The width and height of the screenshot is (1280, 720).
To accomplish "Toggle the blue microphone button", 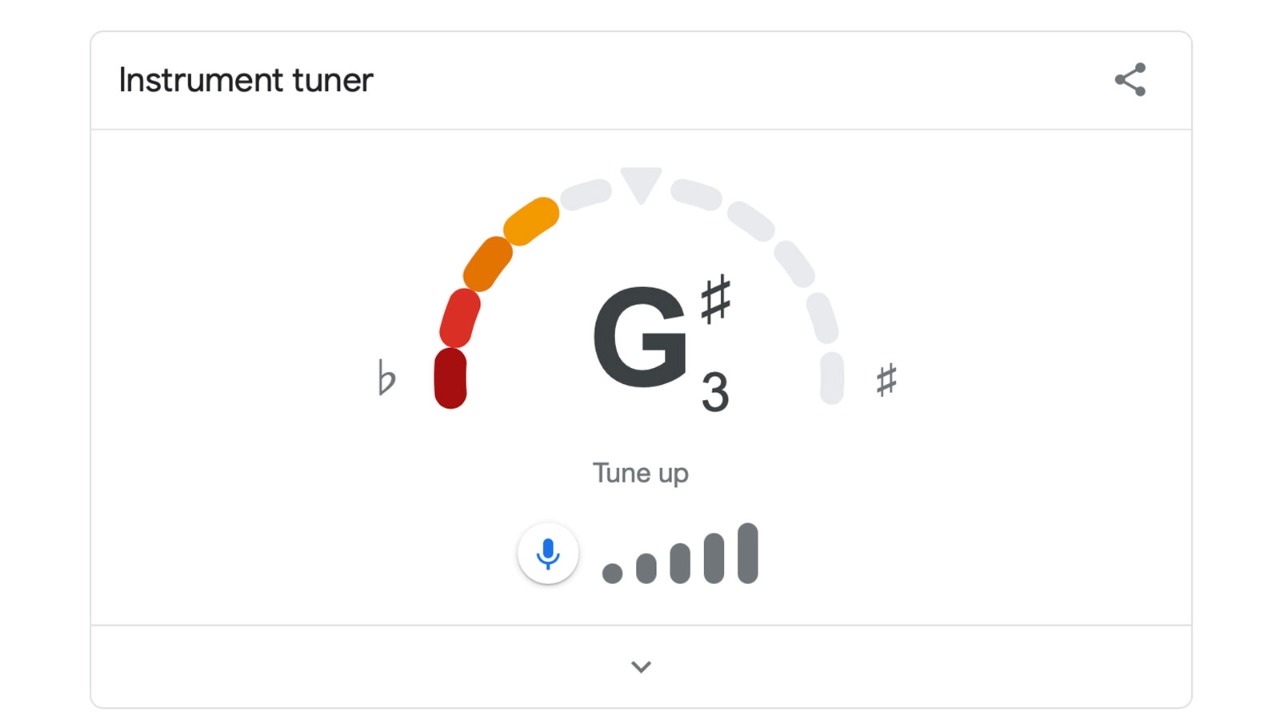I will [x=548, y=553].
